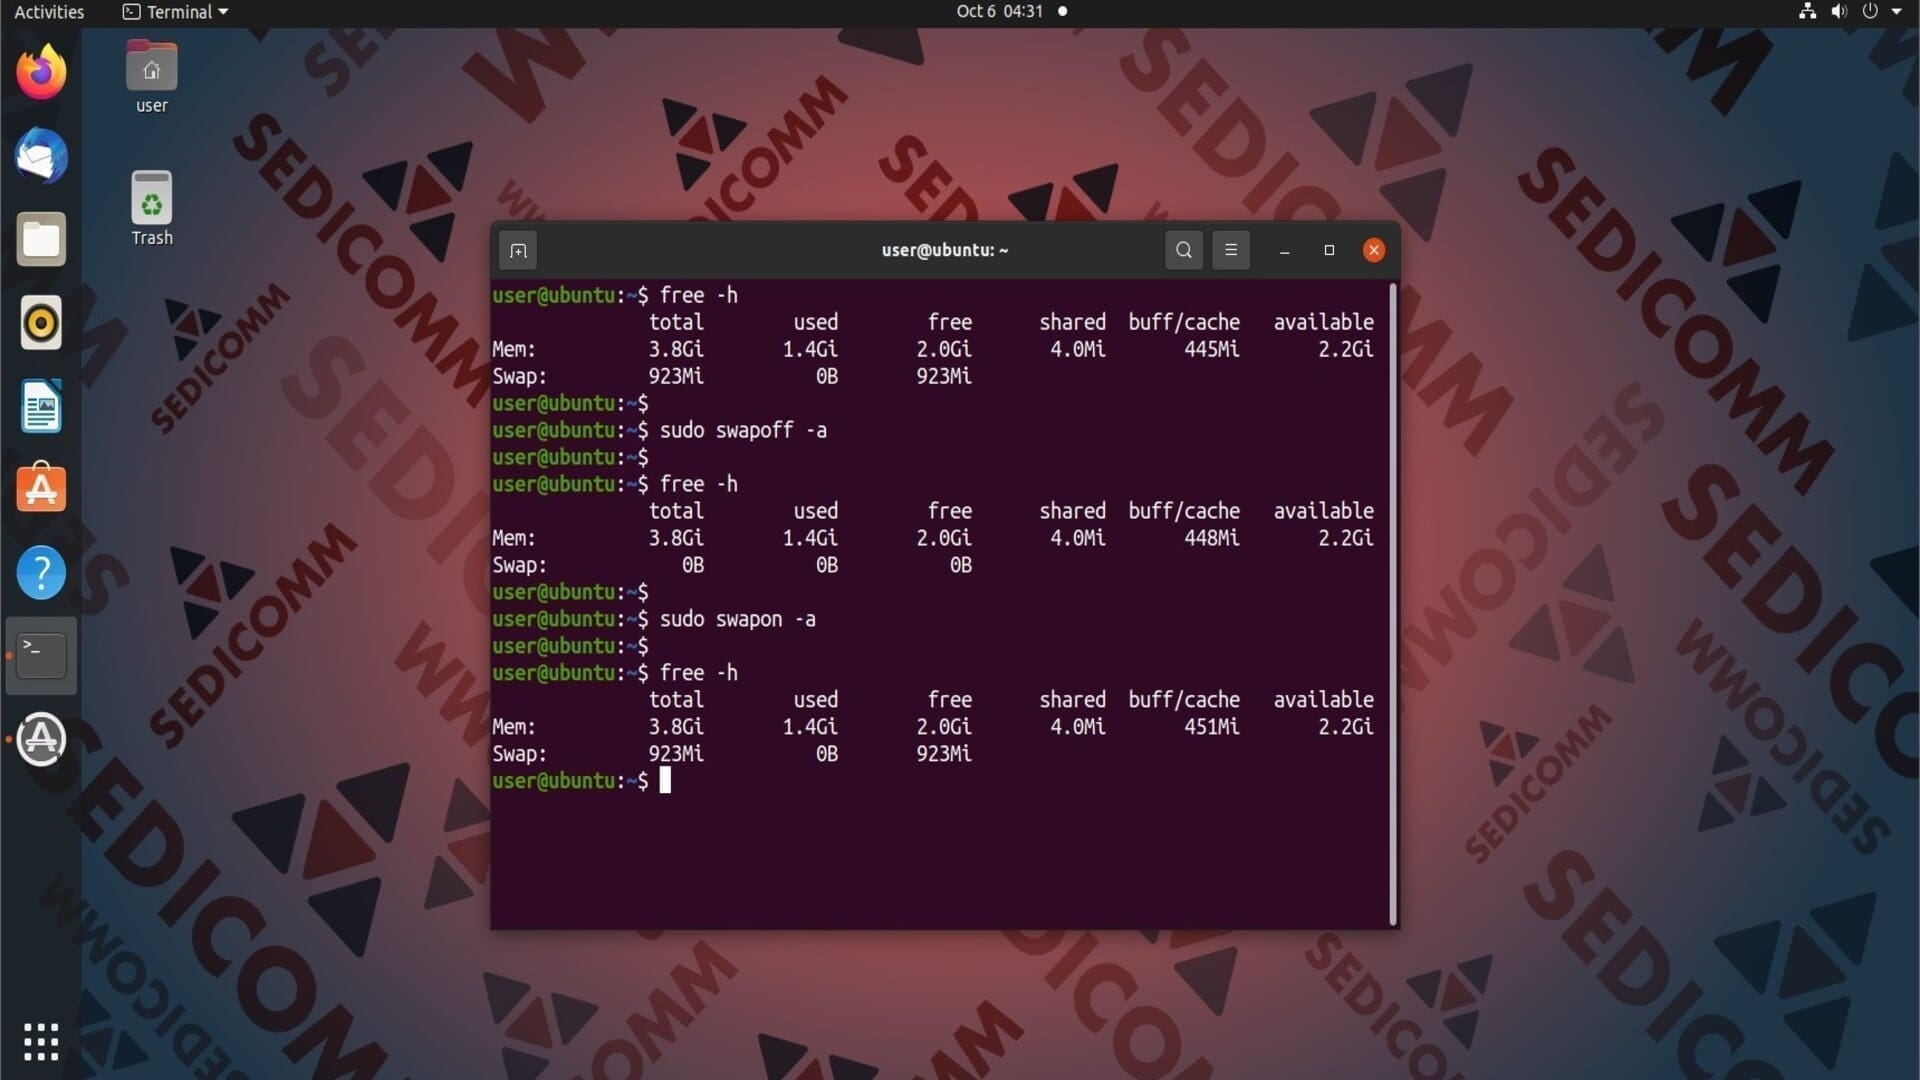Screen dimensions: 1920x1080
Task: Open Thunderbird mail in the dock
Action: [x=41, y=156]
